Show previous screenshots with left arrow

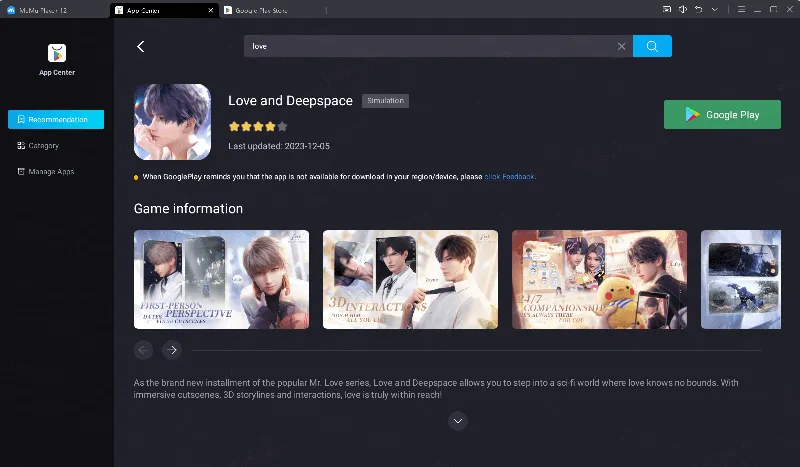143,350
